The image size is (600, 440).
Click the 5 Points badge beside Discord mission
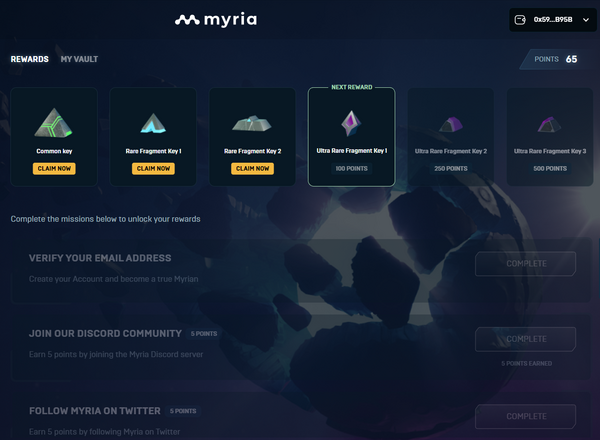(204, 334)
